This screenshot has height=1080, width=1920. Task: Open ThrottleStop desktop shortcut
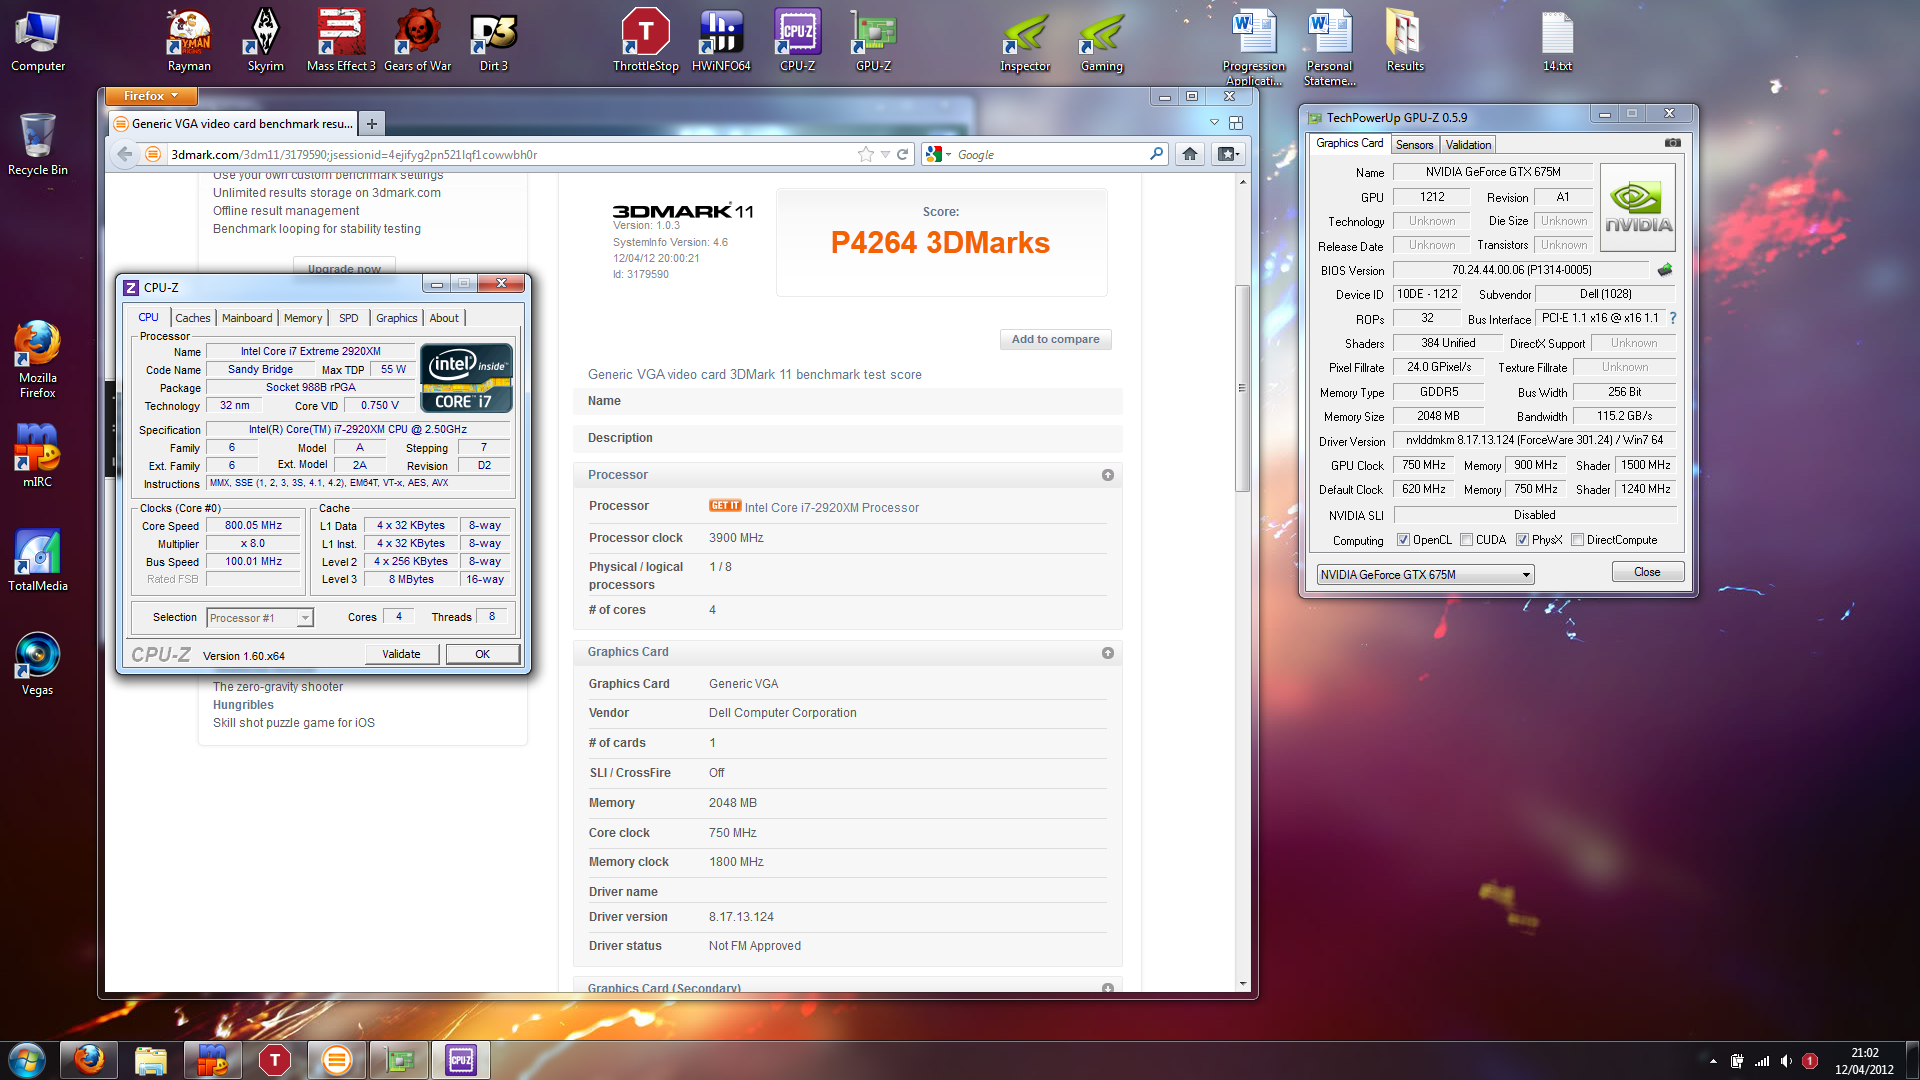point(645,40)
